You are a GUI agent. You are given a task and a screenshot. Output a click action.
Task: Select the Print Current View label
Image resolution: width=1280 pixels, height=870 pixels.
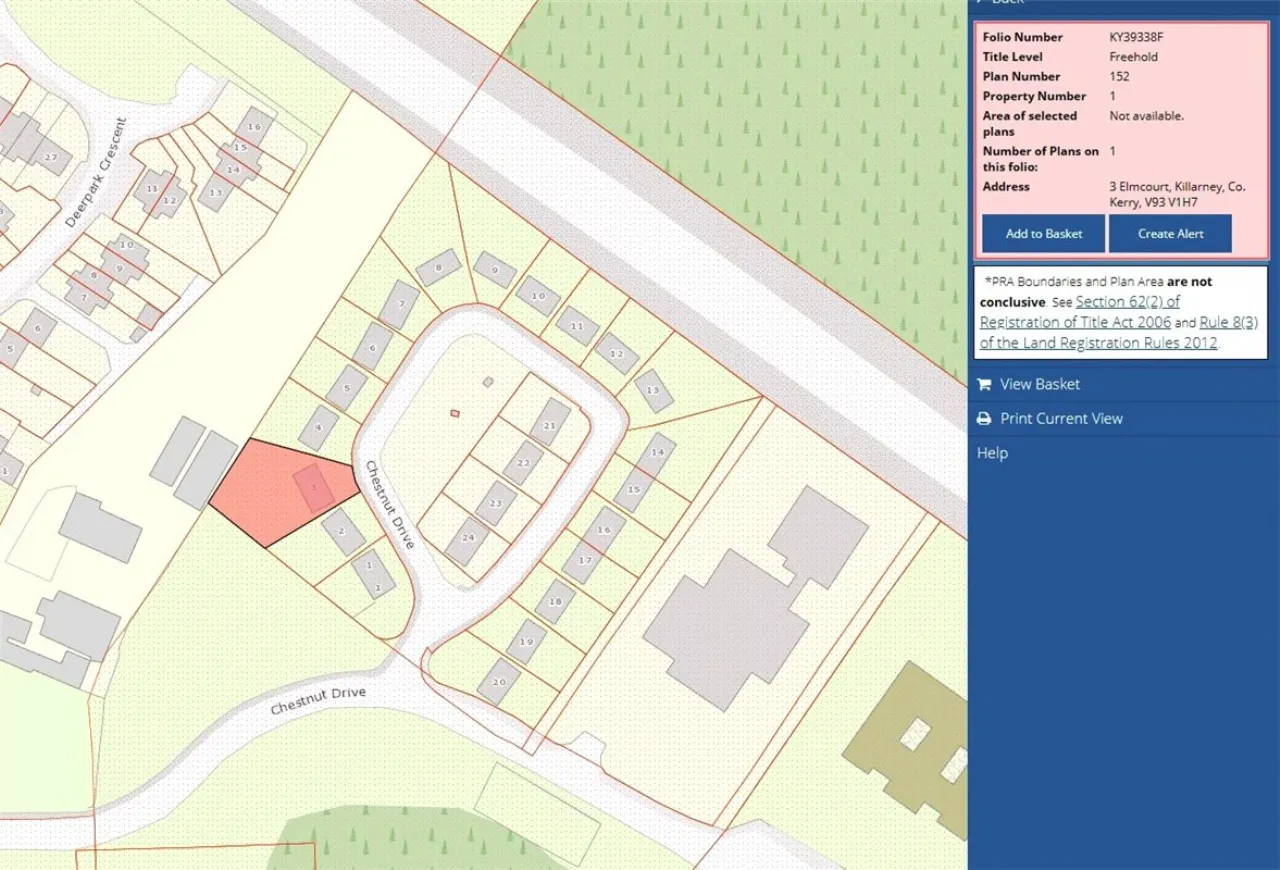coord(1061,419)
